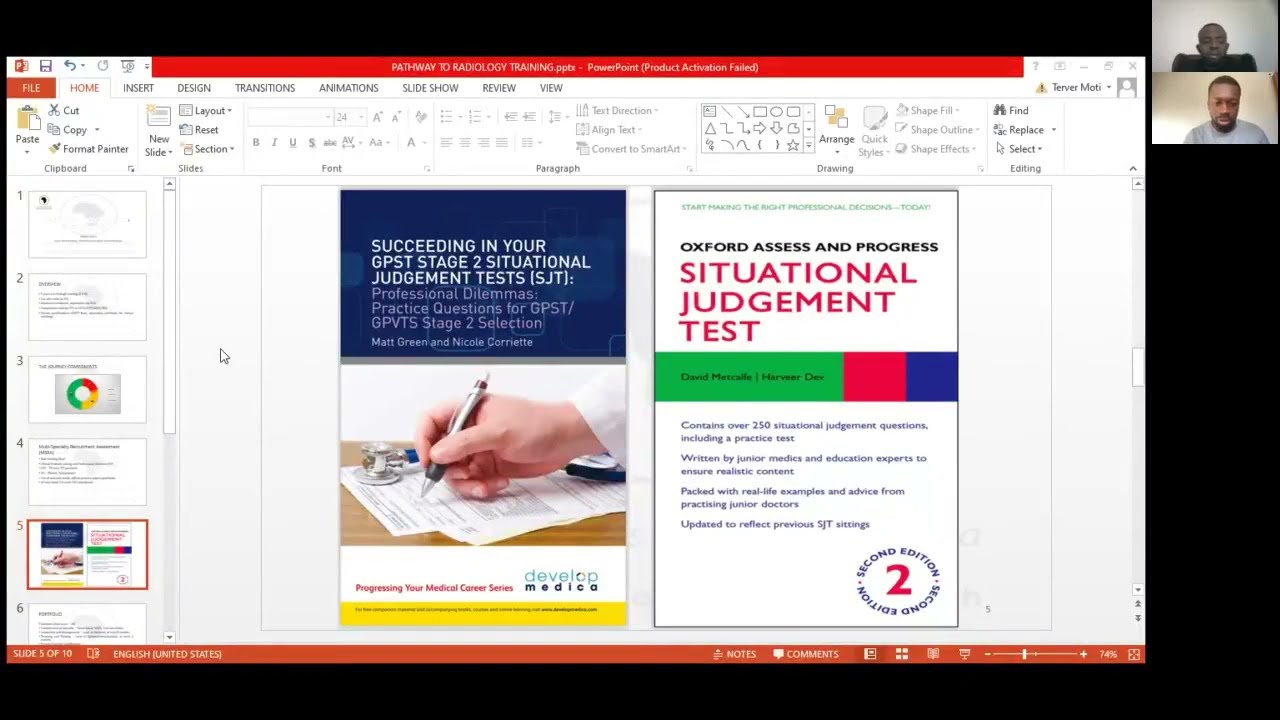Open the Shape Outline dropdown
The image size is (1280, 720).
[937, 130]
